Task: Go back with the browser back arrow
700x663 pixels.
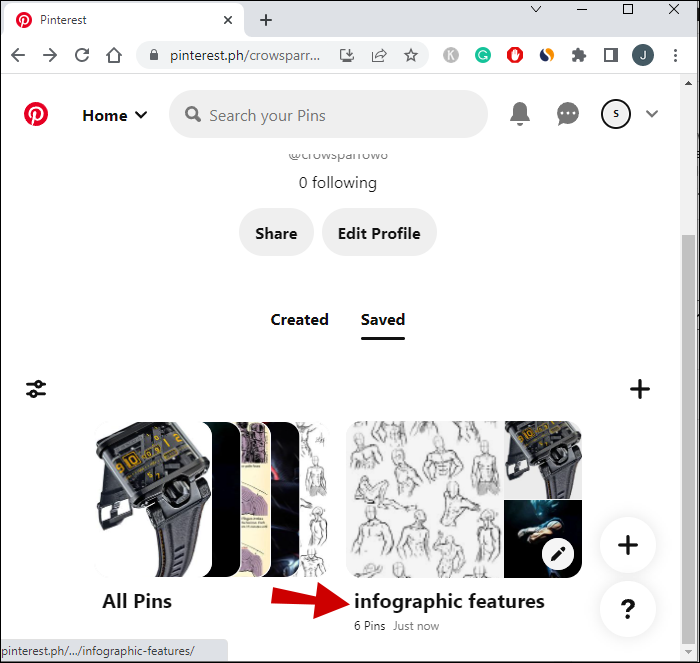Action: 18,55
